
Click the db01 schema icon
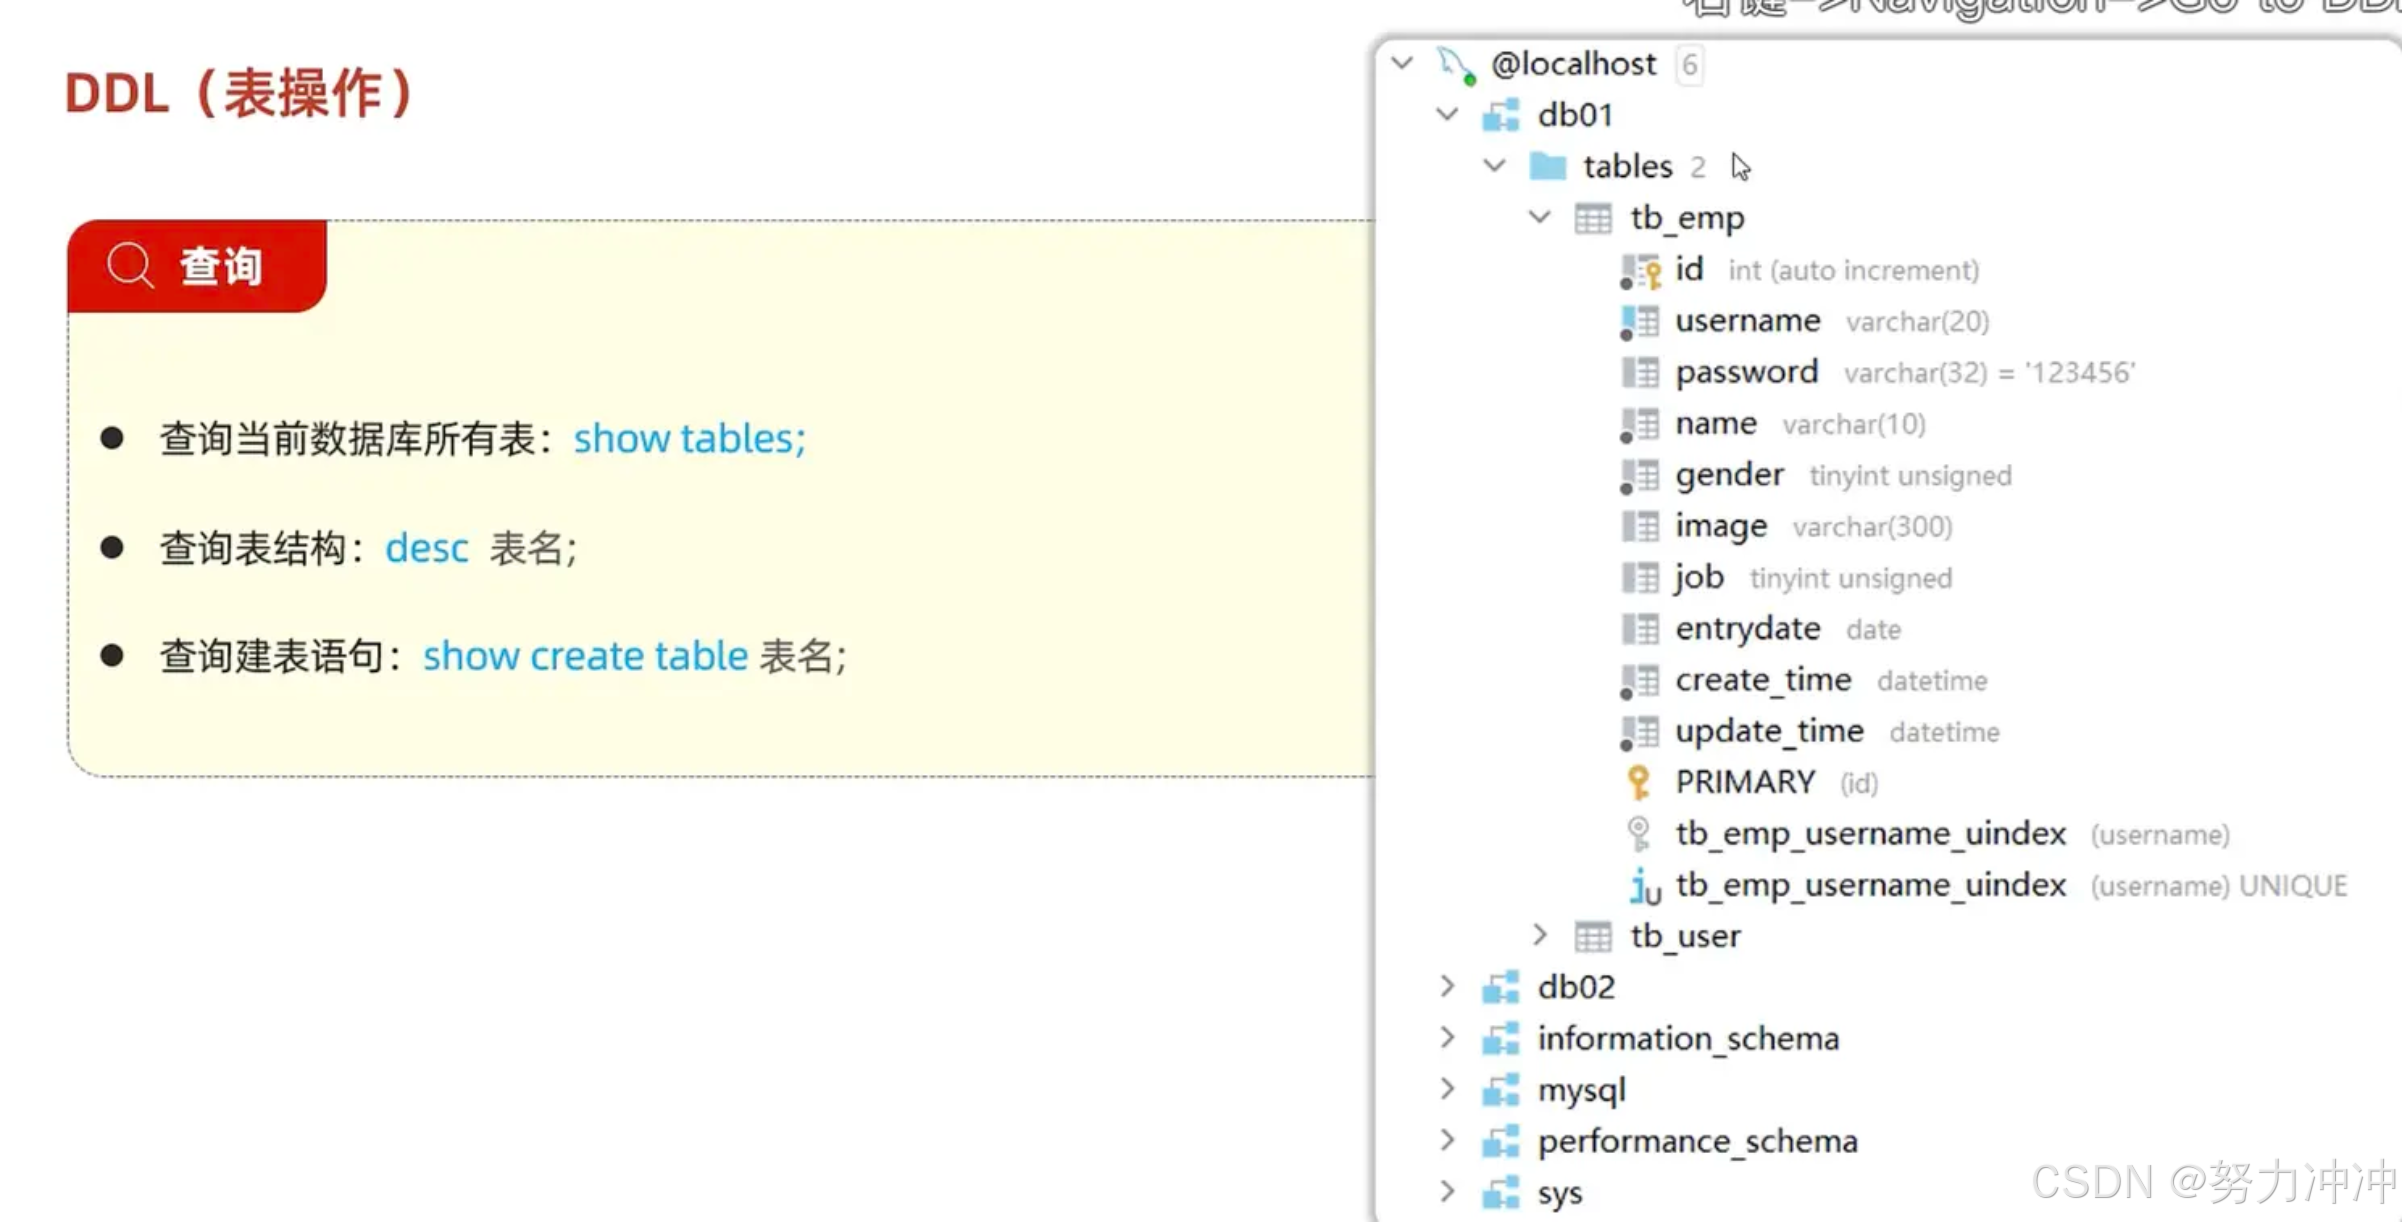1500,116
